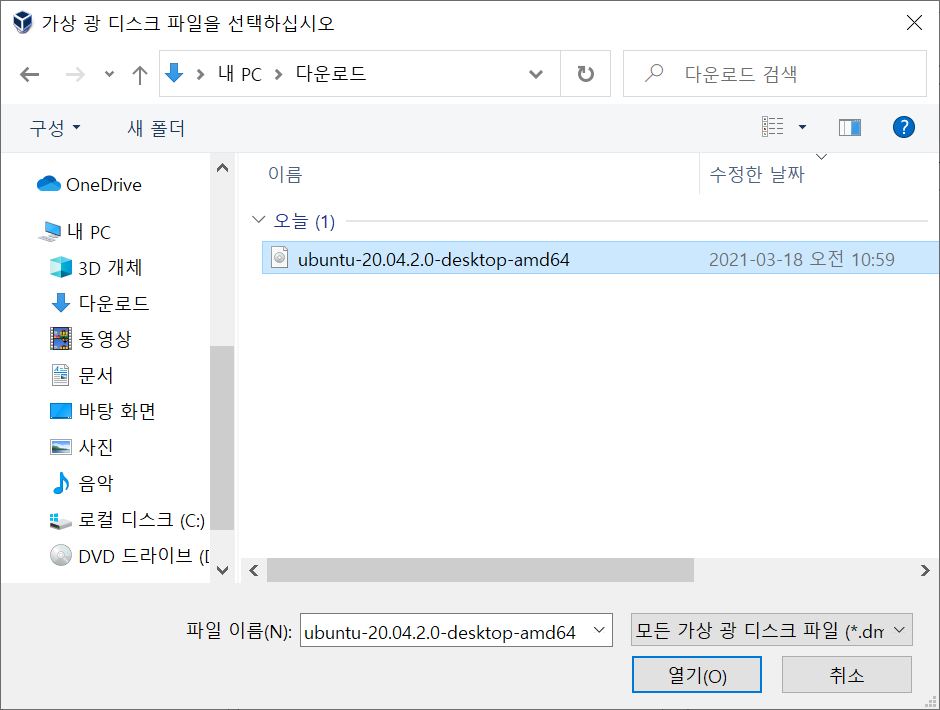Click the blue download arrow in address bar
This screenshot has width=940, height=710.
[174, 73]
